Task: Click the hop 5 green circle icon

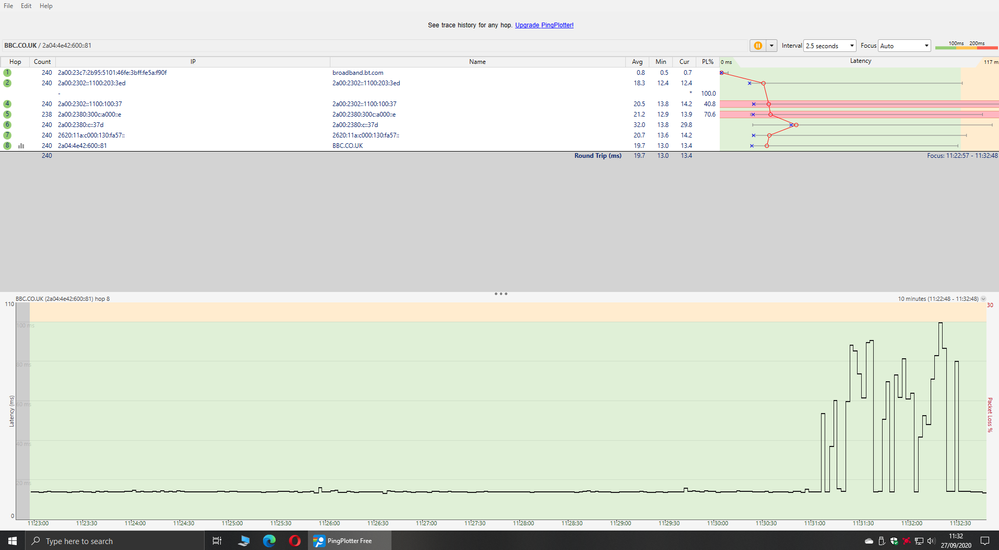Action: [7, 115]
